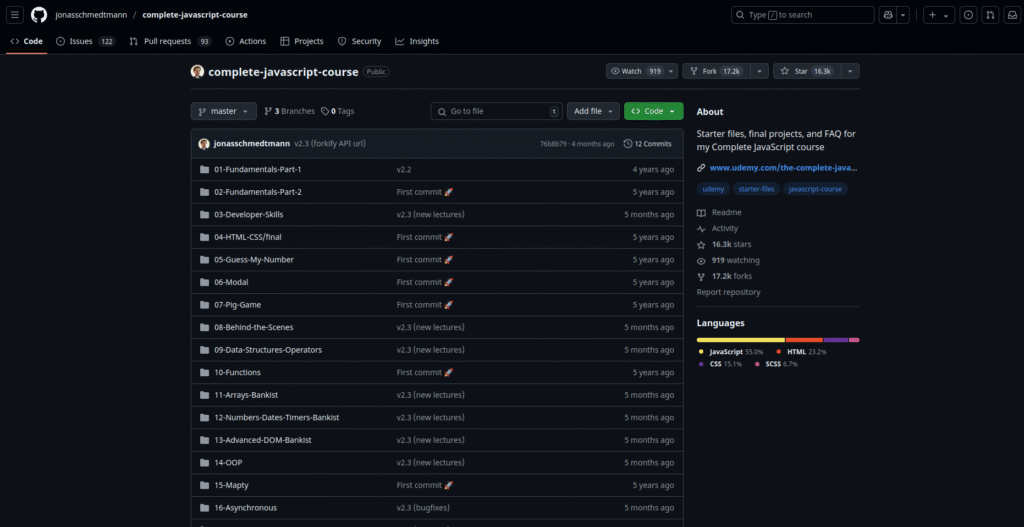Screen dimensions: 1024x527
Task: Click folder icon of 02-Fundamentals-Part-2
Action: pos(204,192)
